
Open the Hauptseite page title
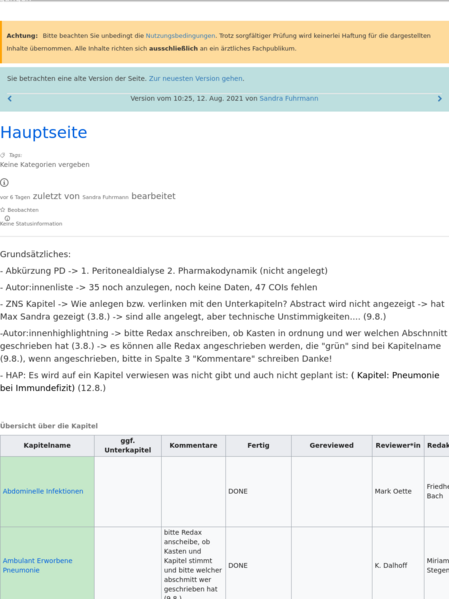pyautogui.click(x=44, y=132)
